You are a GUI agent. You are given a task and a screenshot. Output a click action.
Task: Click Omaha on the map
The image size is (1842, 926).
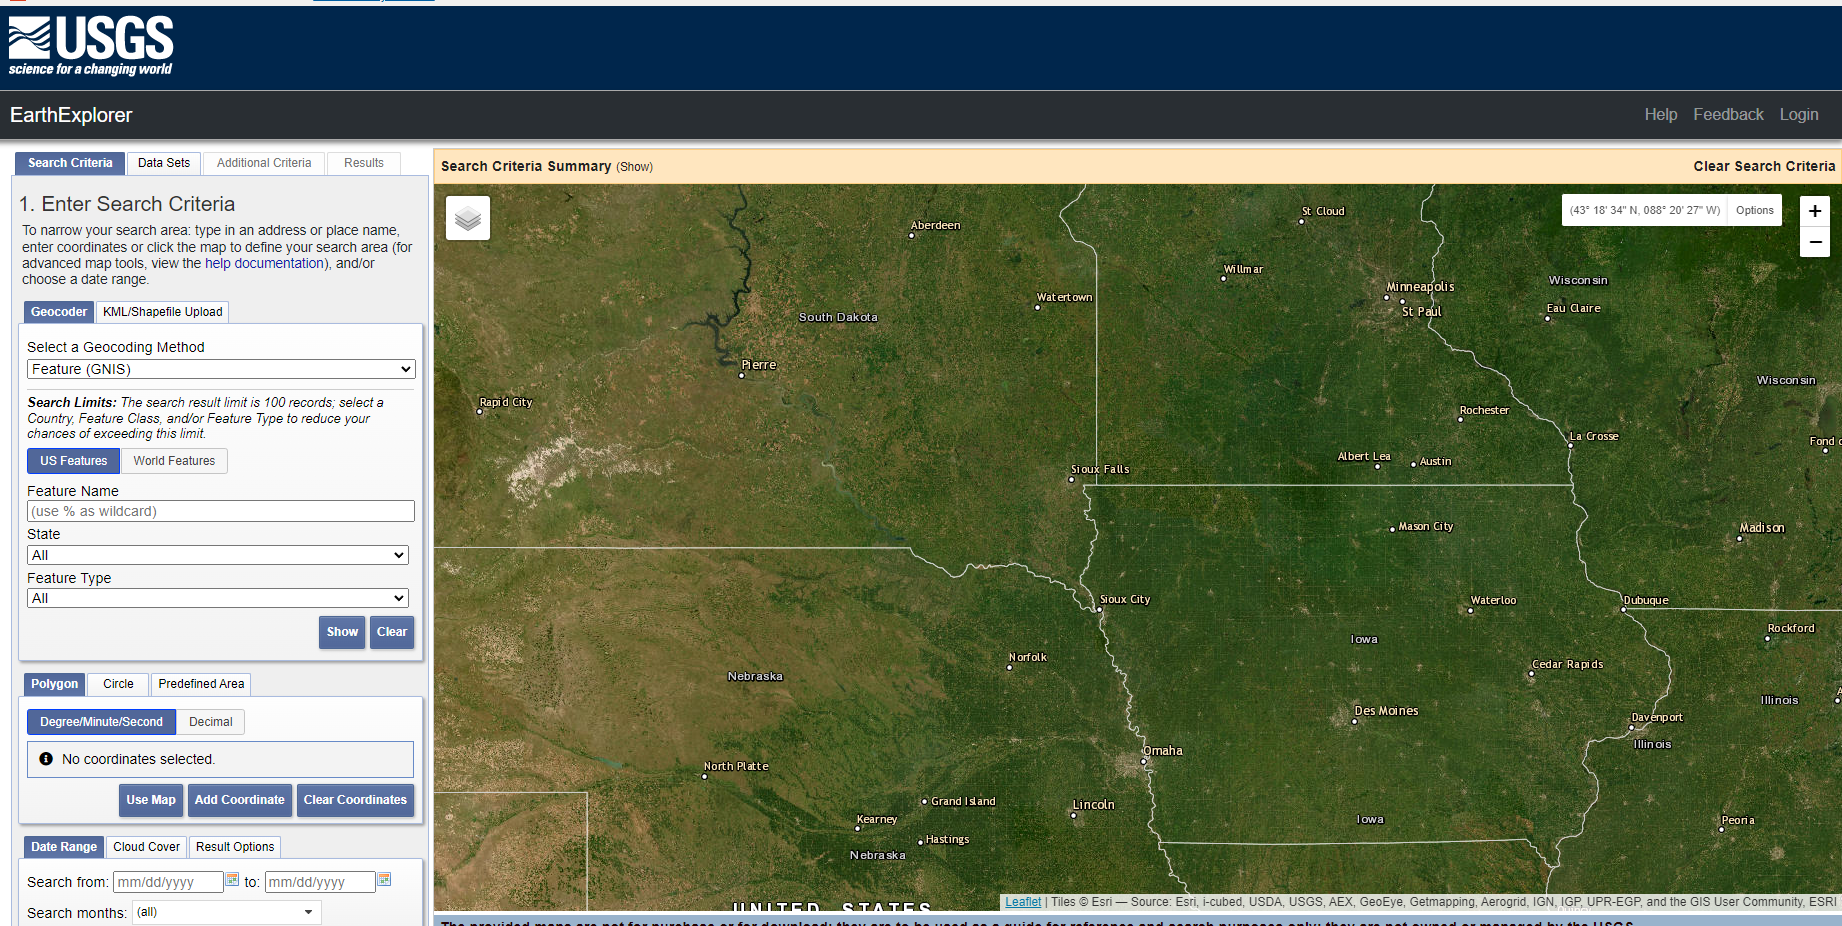[x=1162, y=751]
